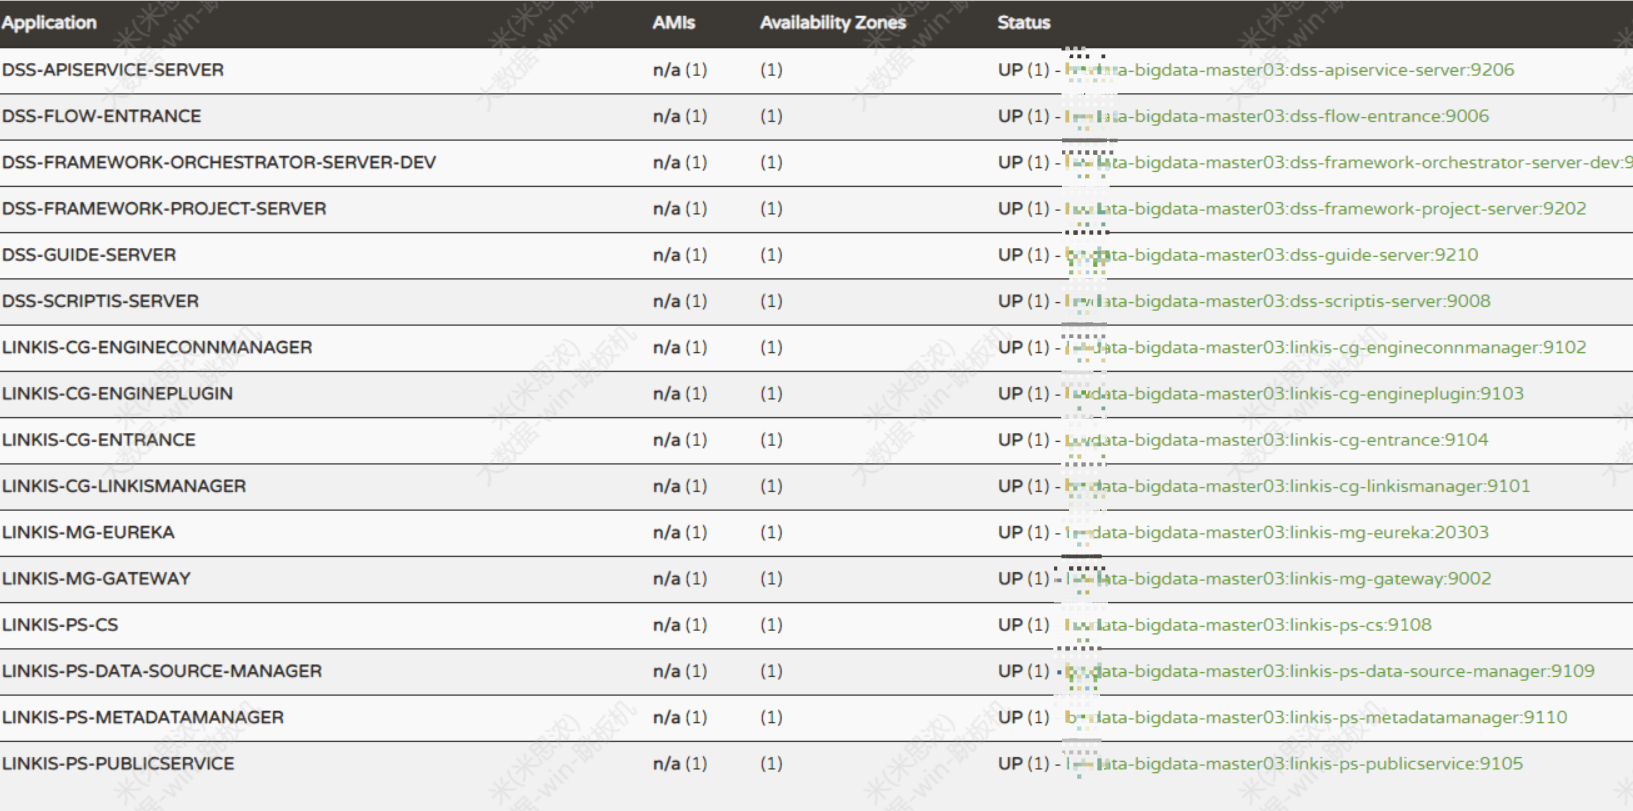
Task: Click the n/a (1) AMI cell for LINKIS-MG-EUREKA
Action: point(680,532)
